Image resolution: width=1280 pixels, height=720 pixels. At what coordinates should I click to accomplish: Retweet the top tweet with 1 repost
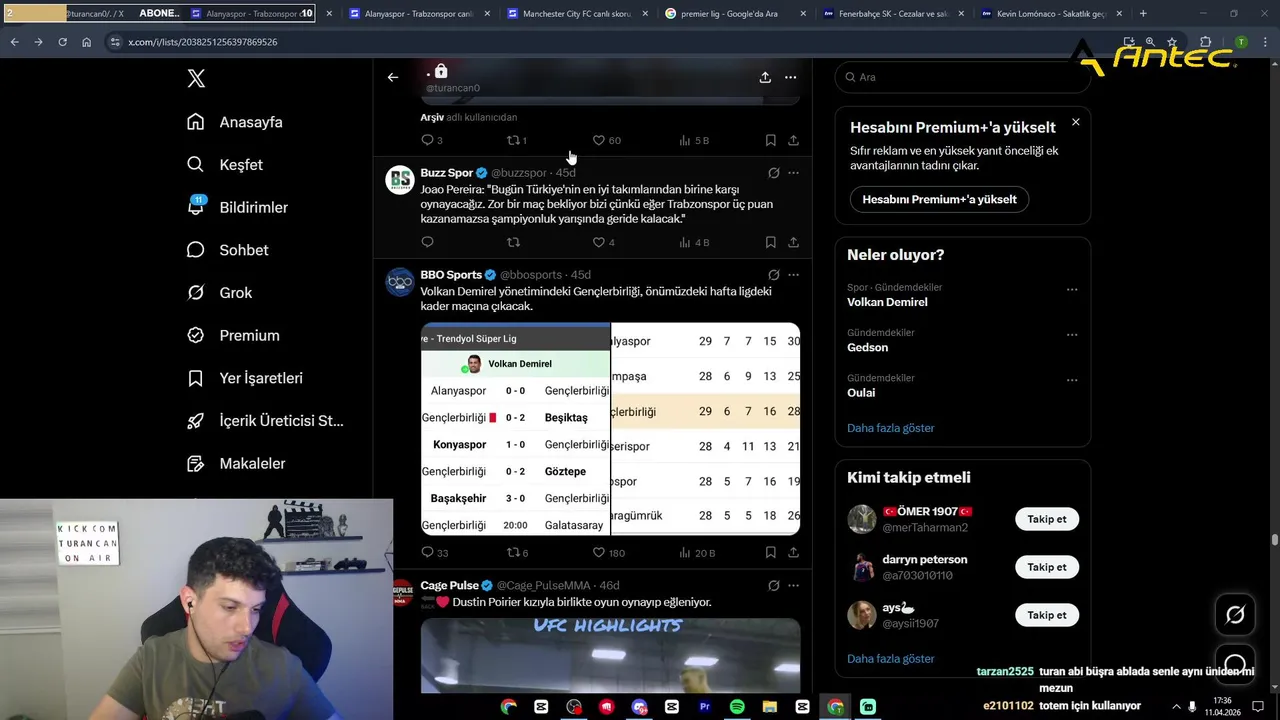517,141
